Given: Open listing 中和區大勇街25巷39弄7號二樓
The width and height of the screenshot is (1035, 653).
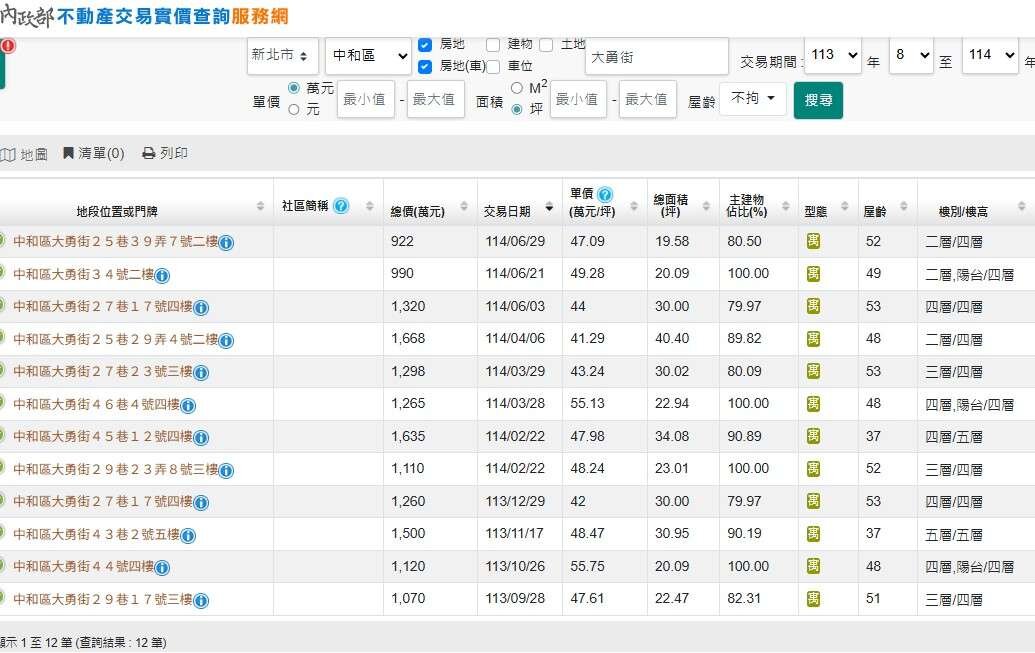Looking at the screenshot, I should tap(115, 242).
